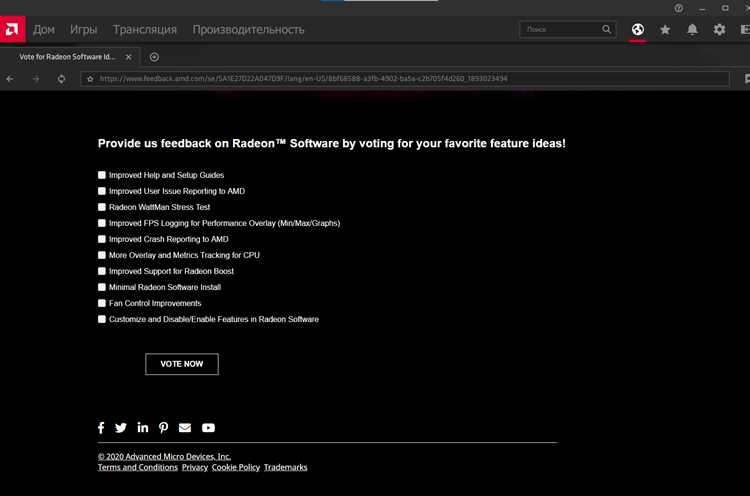
Task: Add a new browser tab
Action: [x=154, y=57]
